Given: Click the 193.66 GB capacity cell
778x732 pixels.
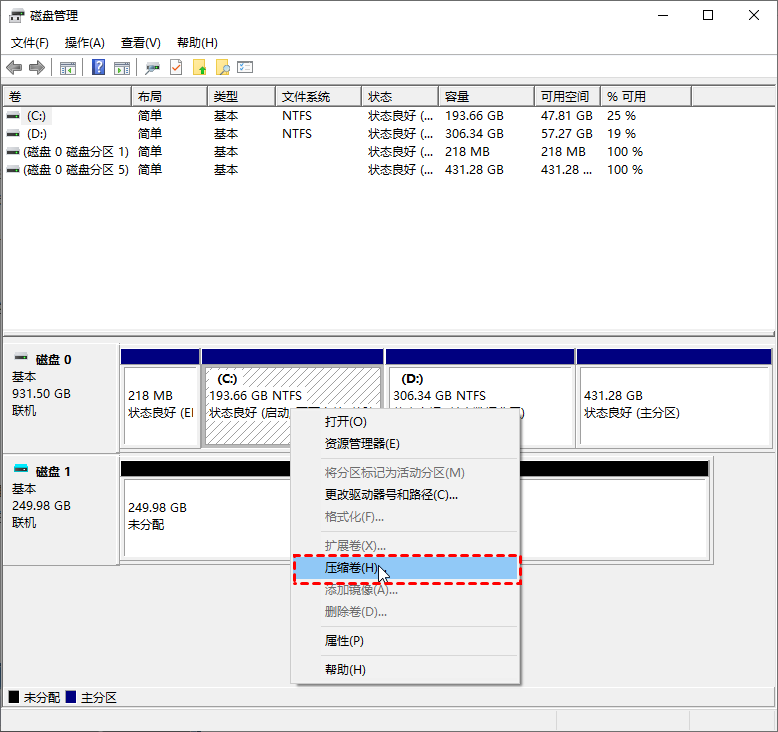Looking at the screenshot, I should [474, 116].
